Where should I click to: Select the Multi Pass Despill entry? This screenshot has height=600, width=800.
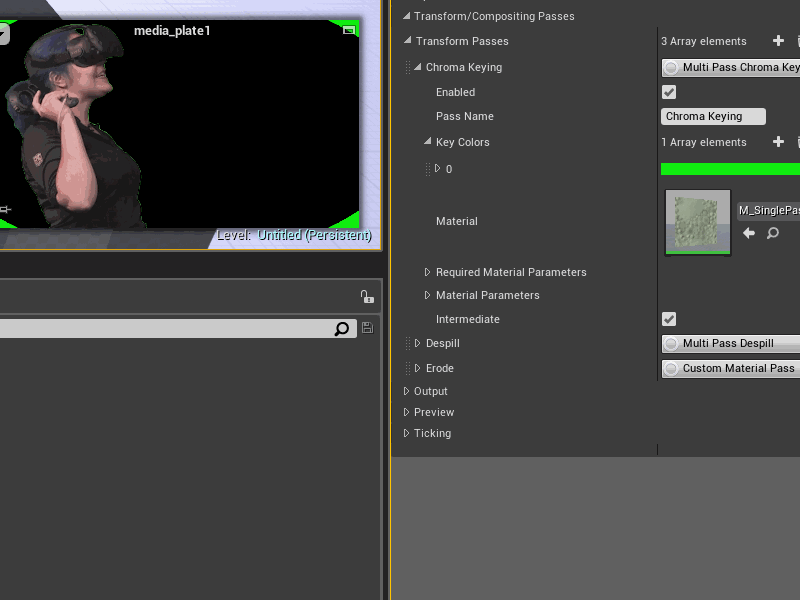pos(730,344)
